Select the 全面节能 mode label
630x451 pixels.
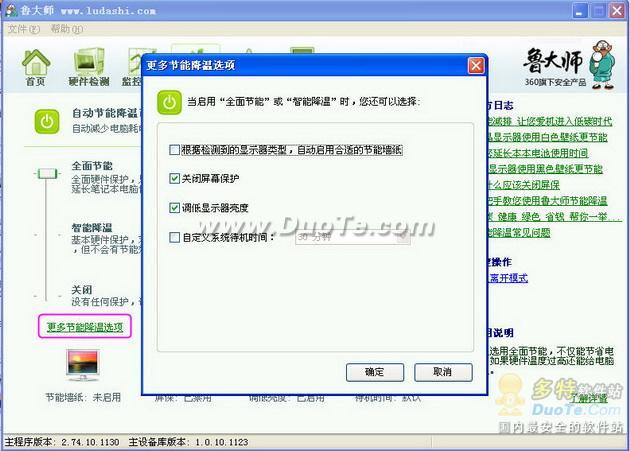pos(92,166)
